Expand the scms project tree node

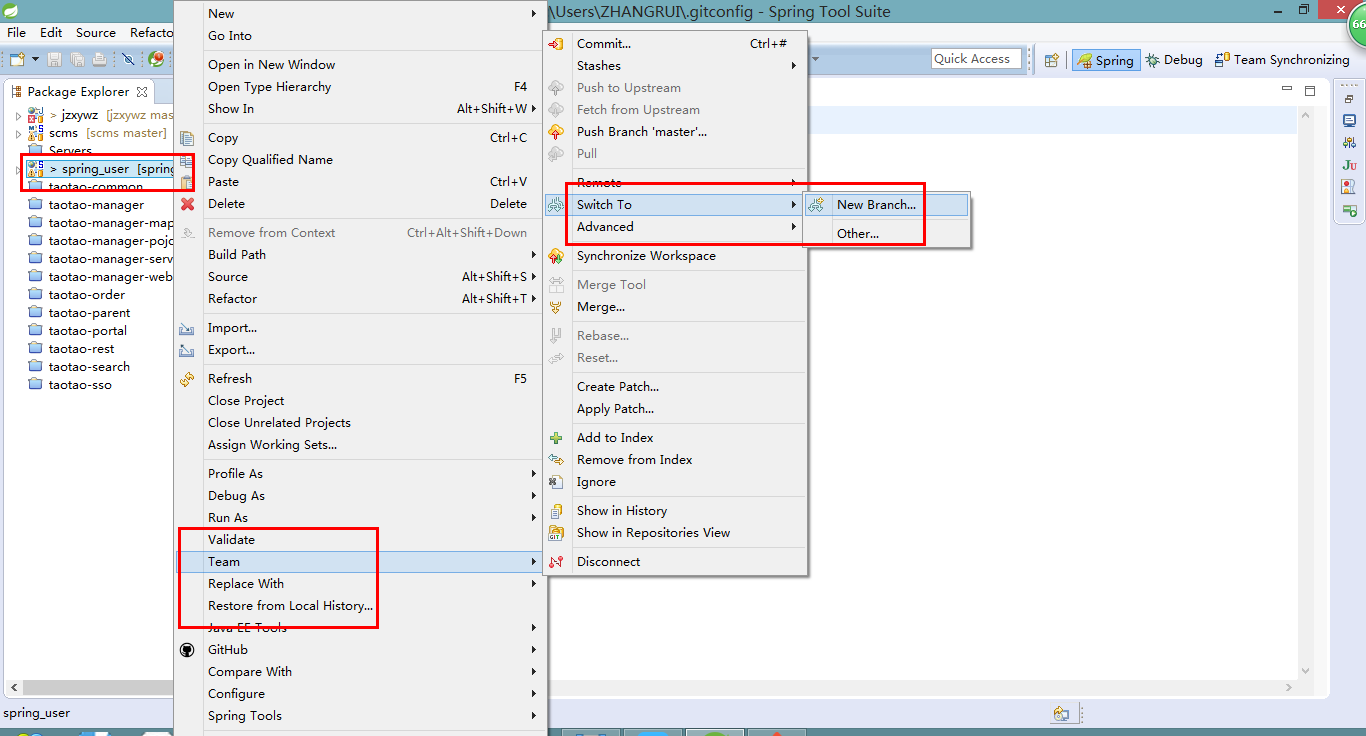coord(18,134)
